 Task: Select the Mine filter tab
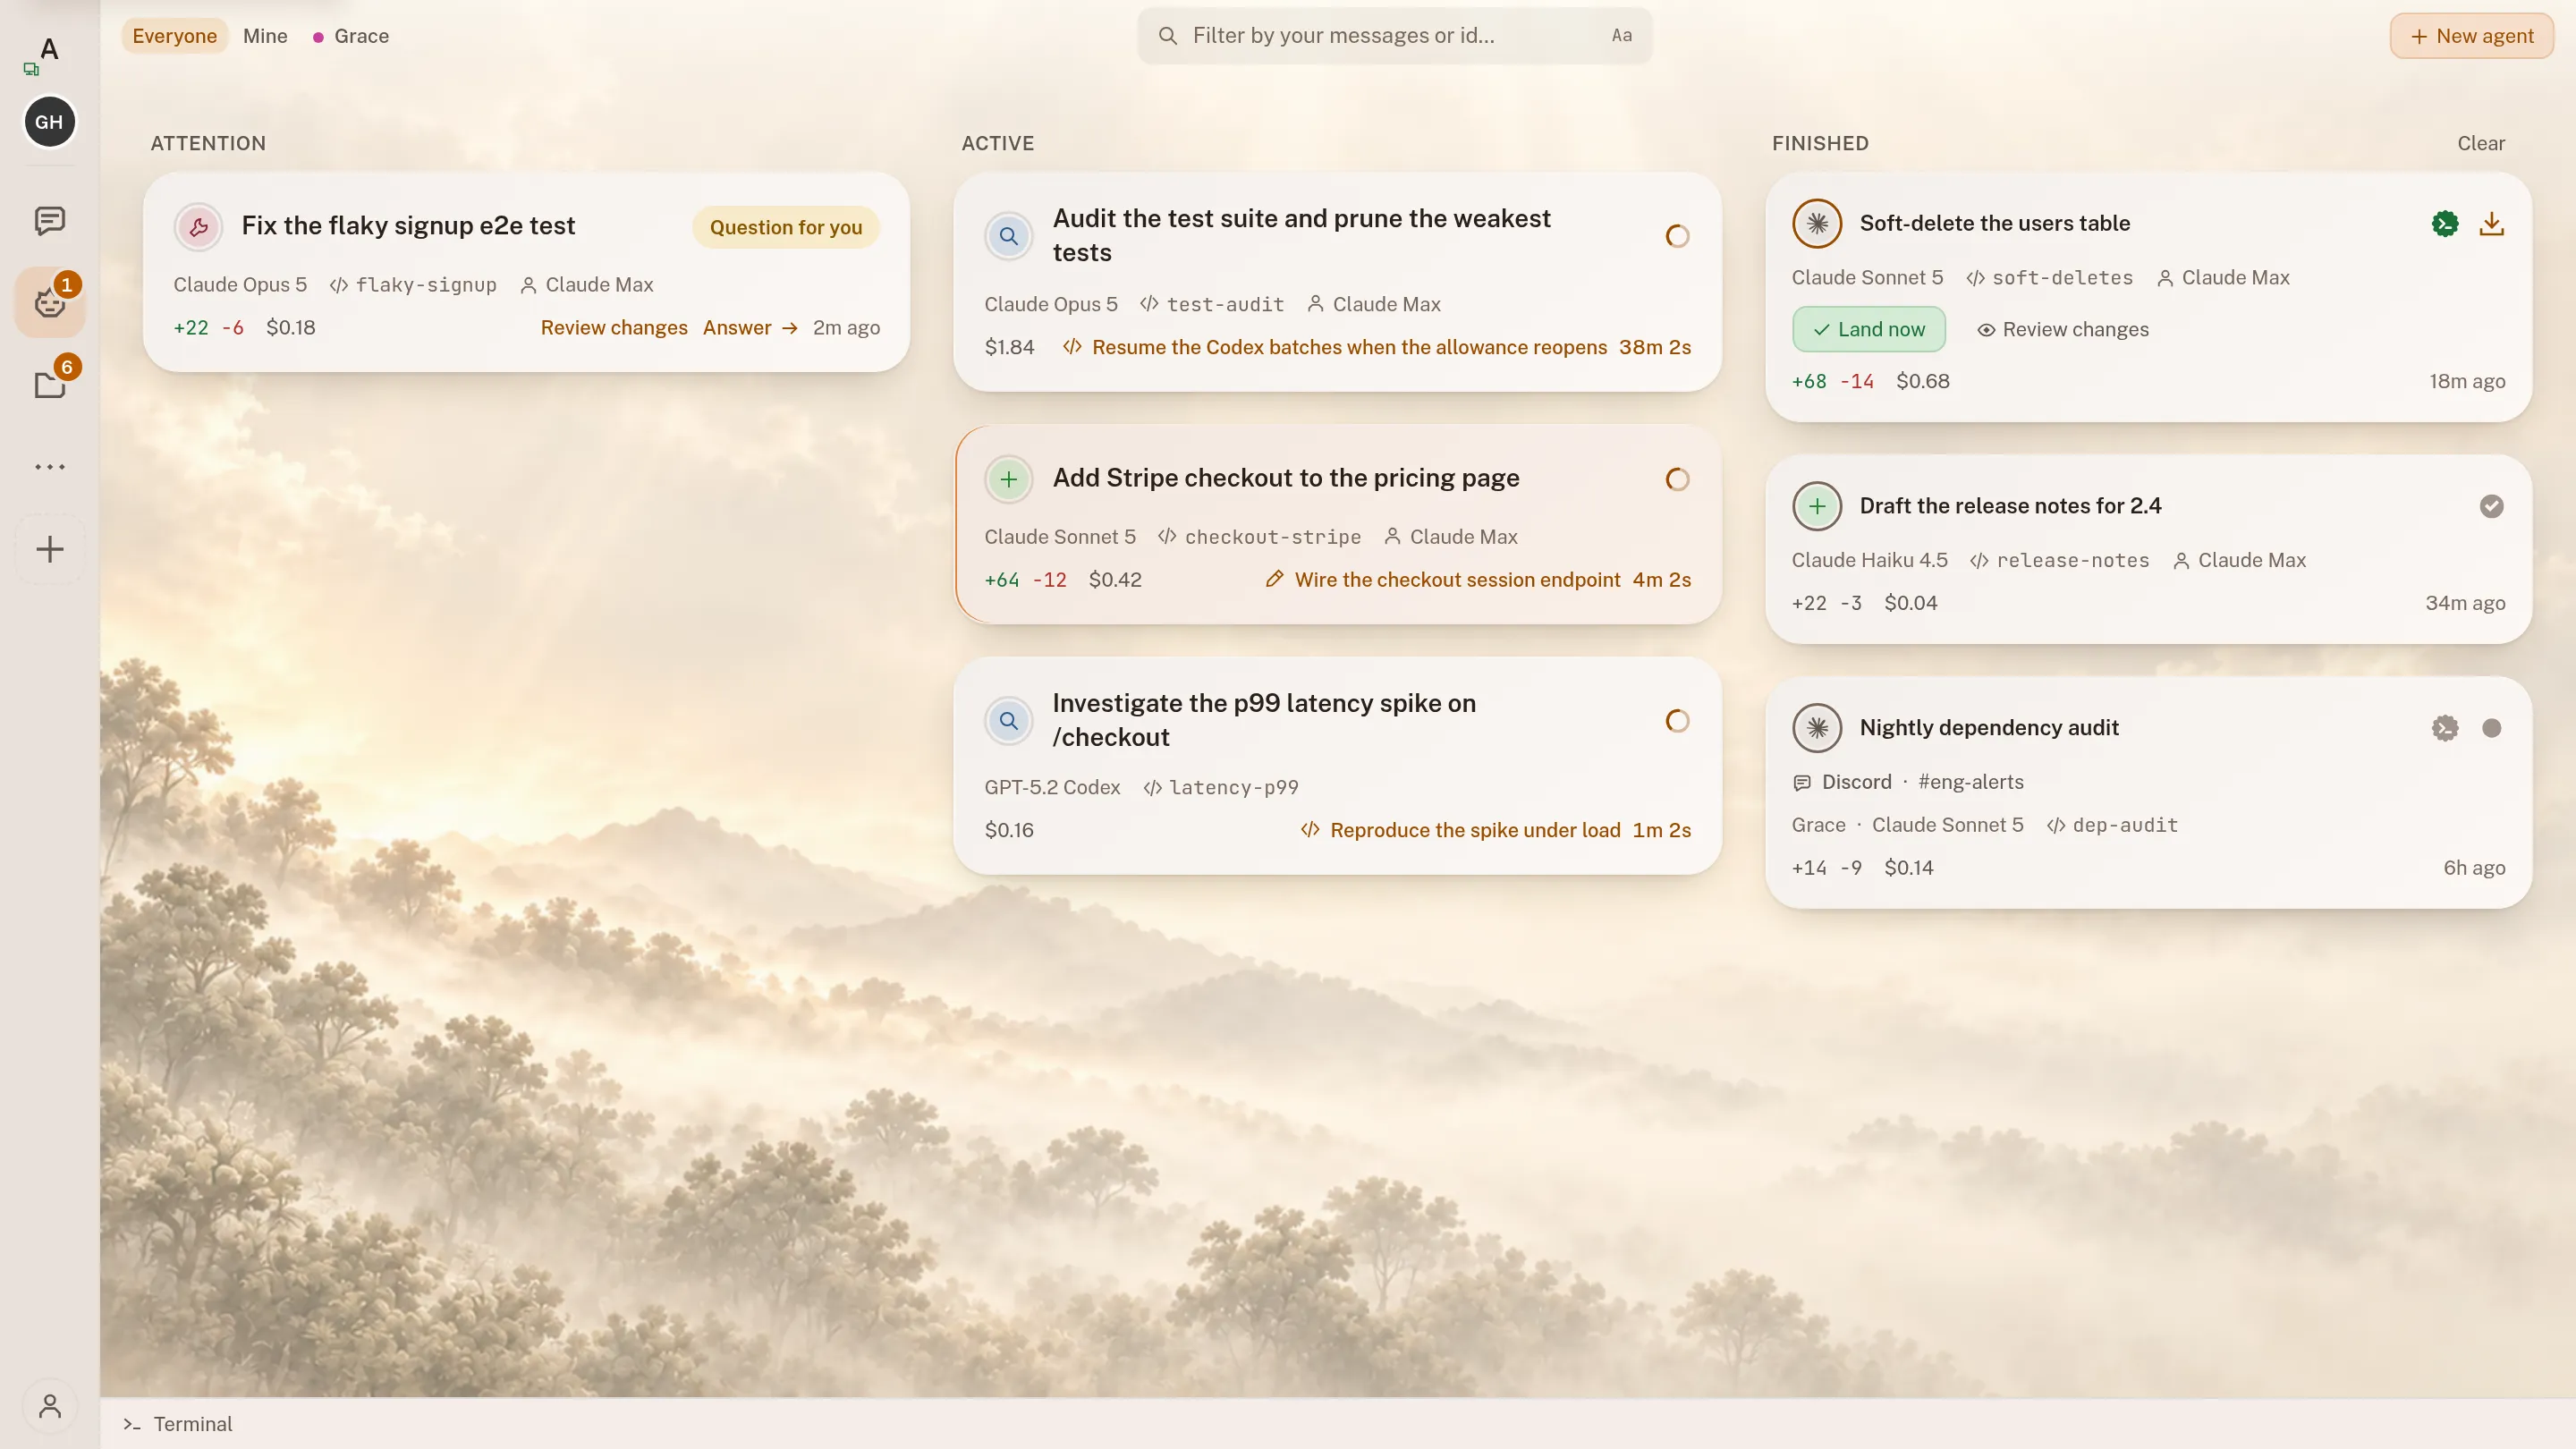[x=265, y=36]
